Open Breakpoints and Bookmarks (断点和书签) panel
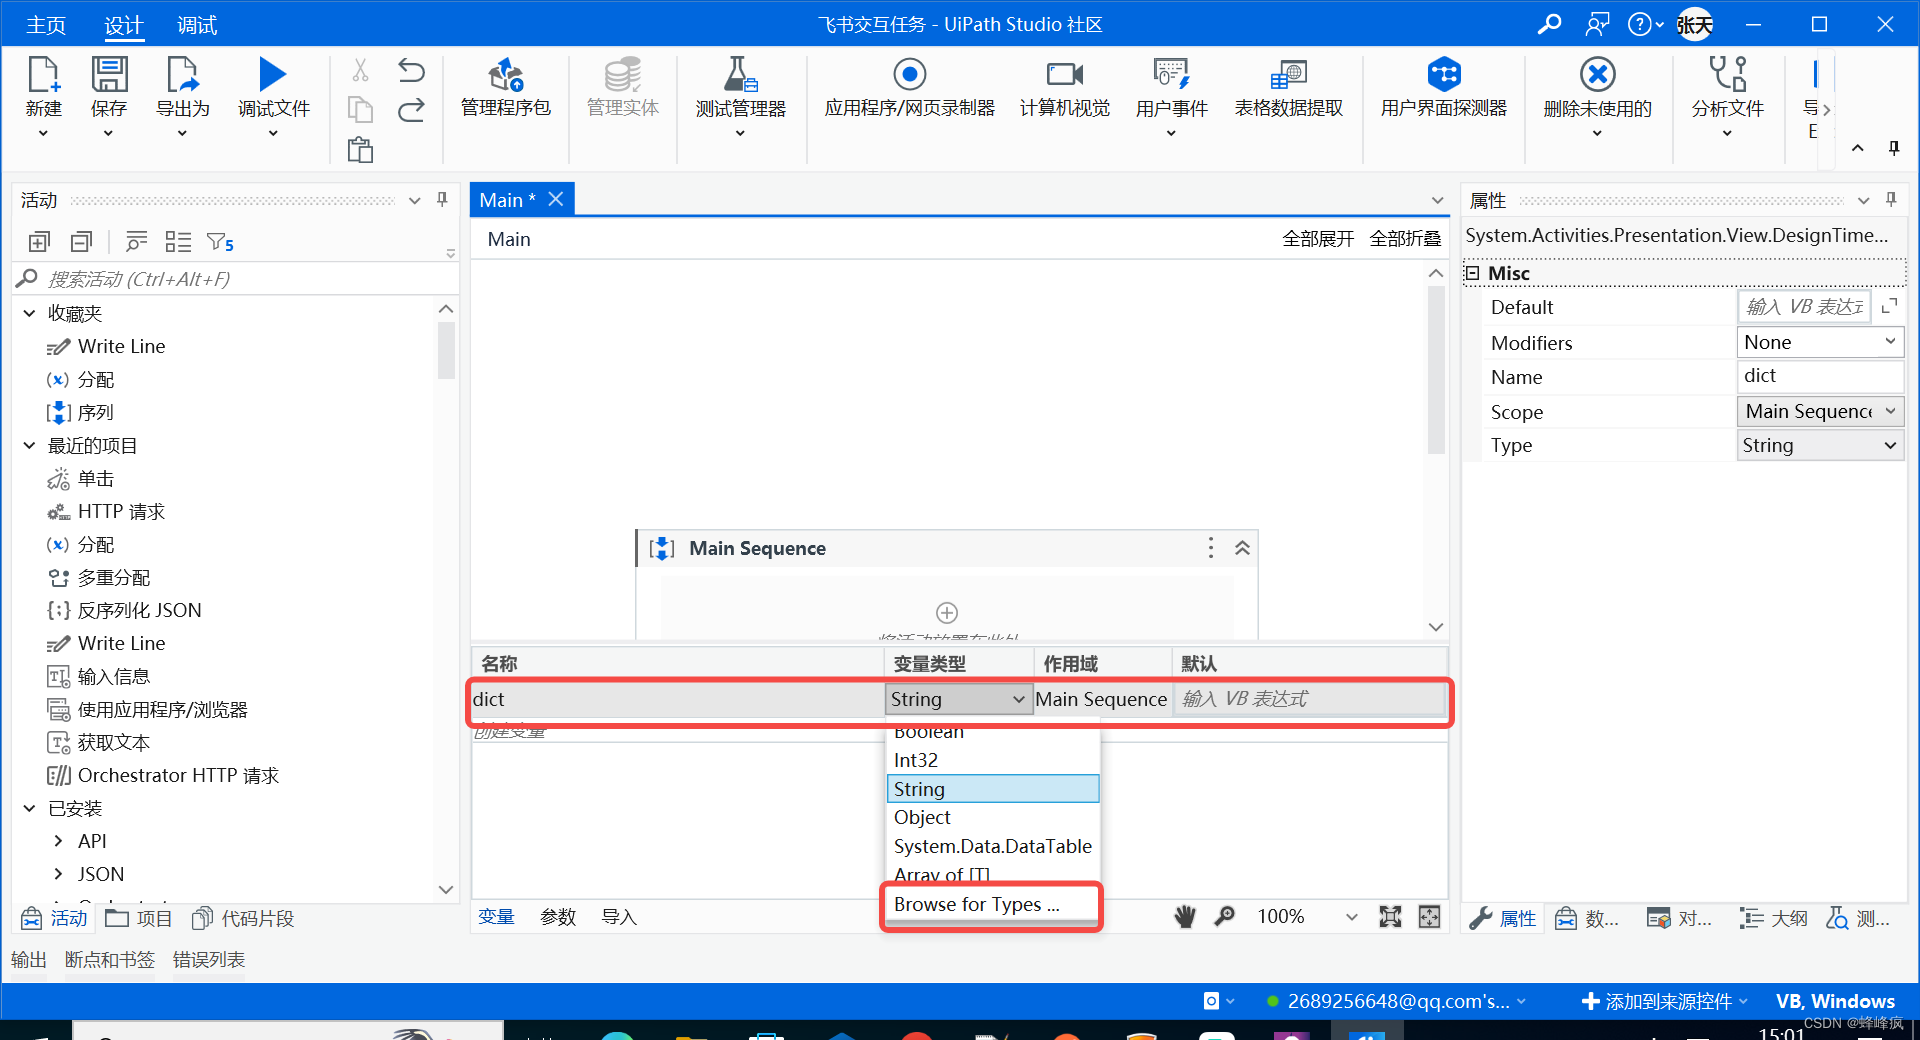Screen dimensions: 1920x1040 (110, 959)
